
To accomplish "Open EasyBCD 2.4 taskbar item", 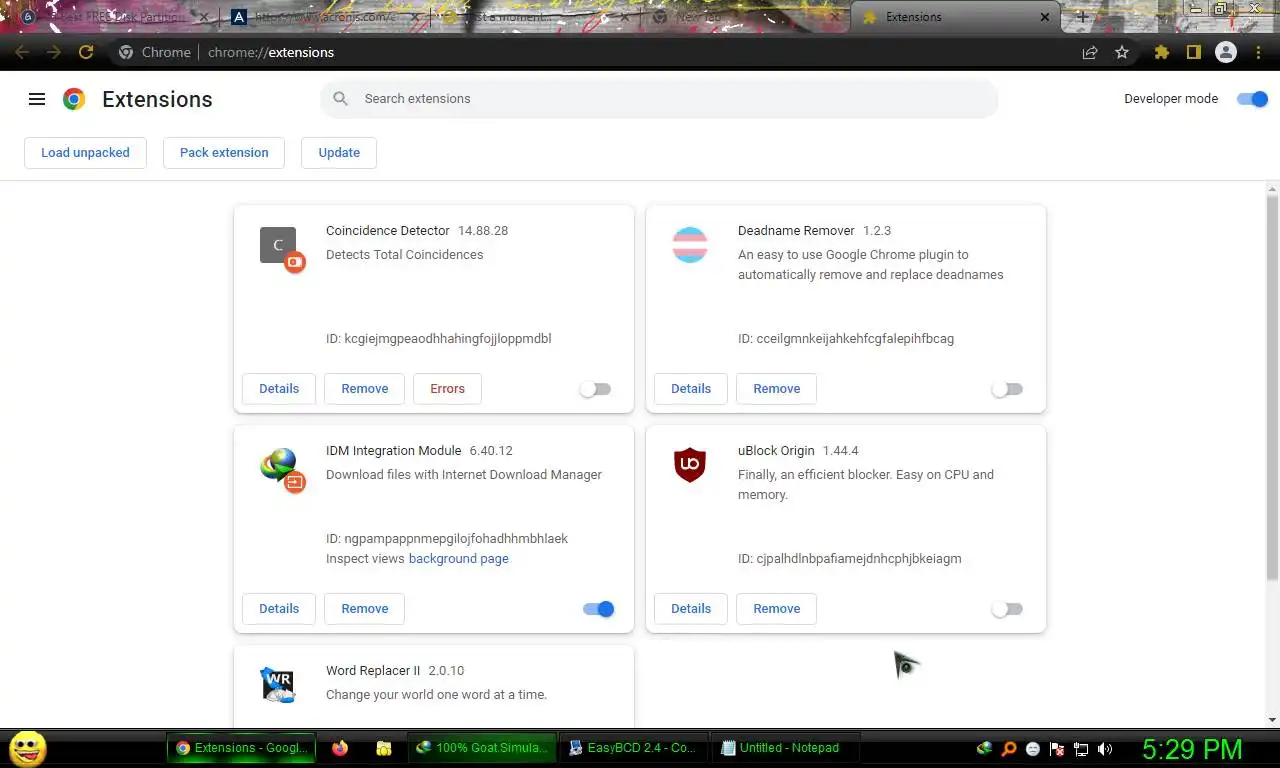I will coord(632,748).
